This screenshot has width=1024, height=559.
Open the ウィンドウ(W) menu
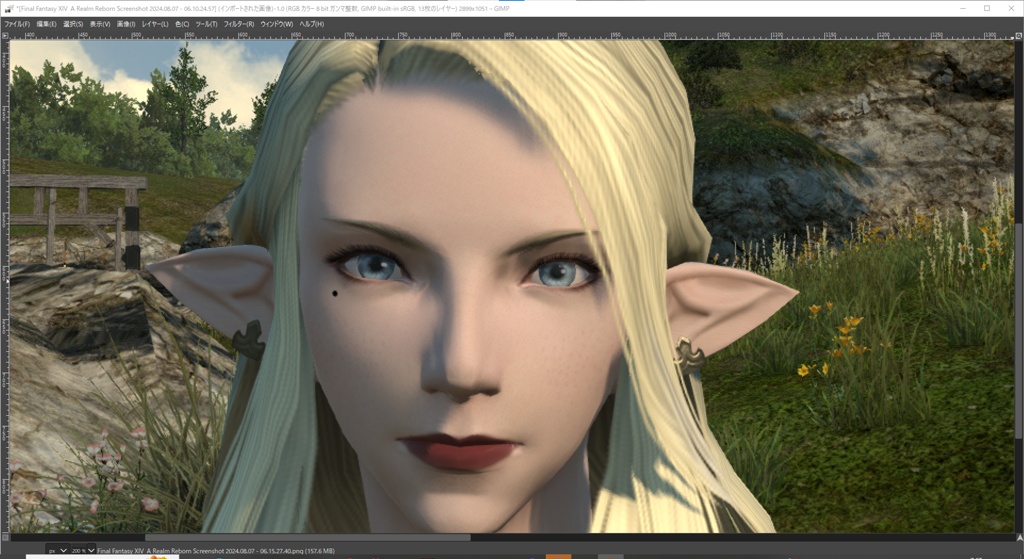276,24
